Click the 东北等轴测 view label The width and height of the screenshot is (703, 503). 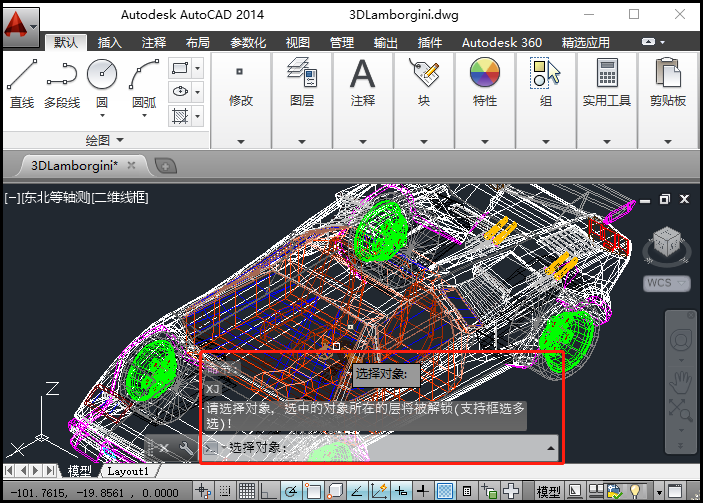56,198
